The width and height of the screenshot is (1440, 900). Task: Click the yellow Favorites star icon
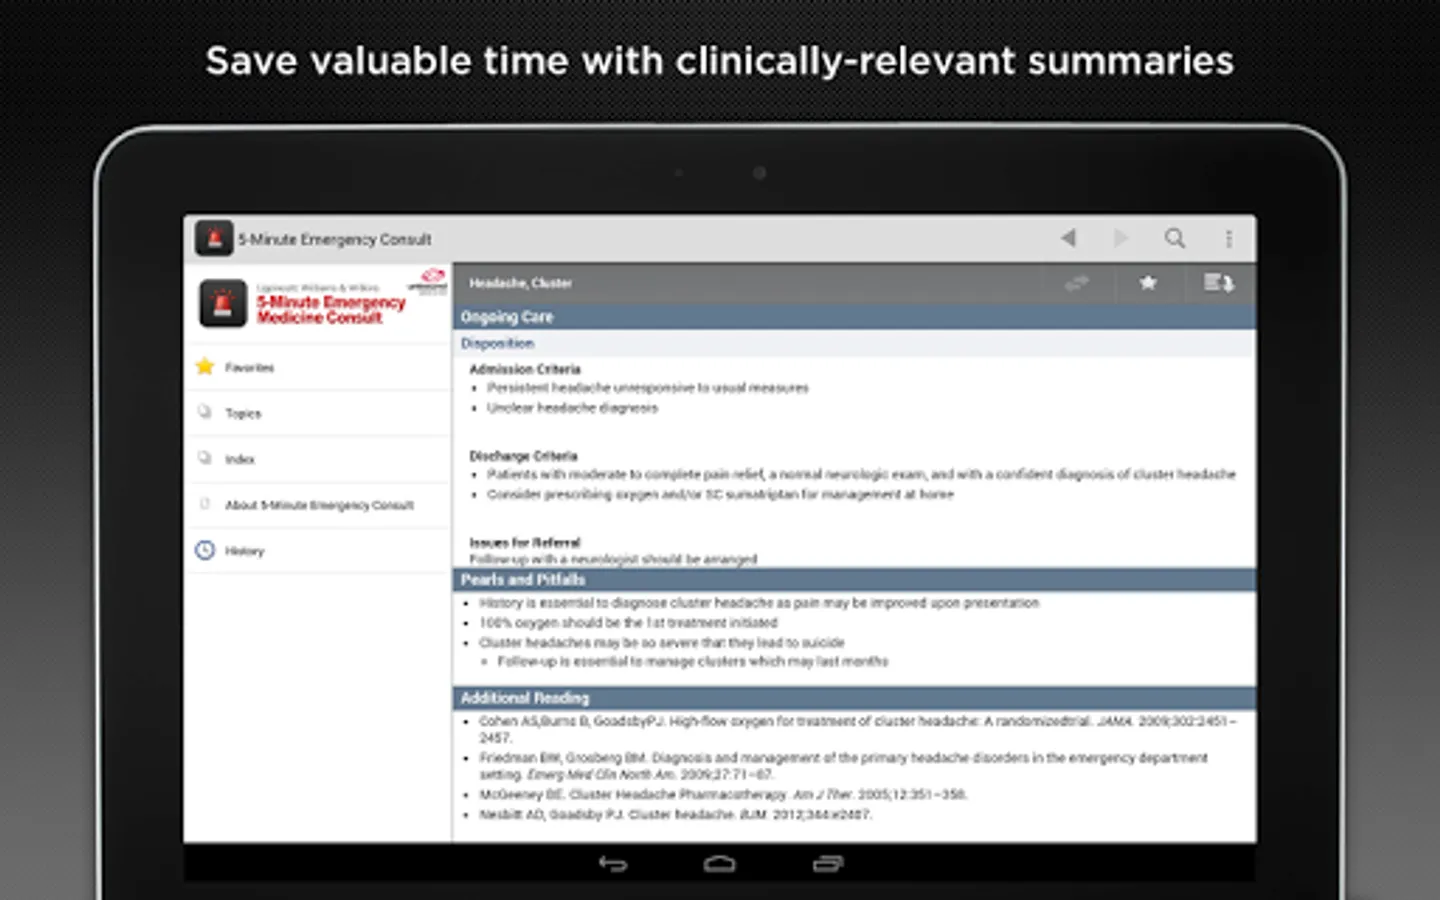coord(205,366)
